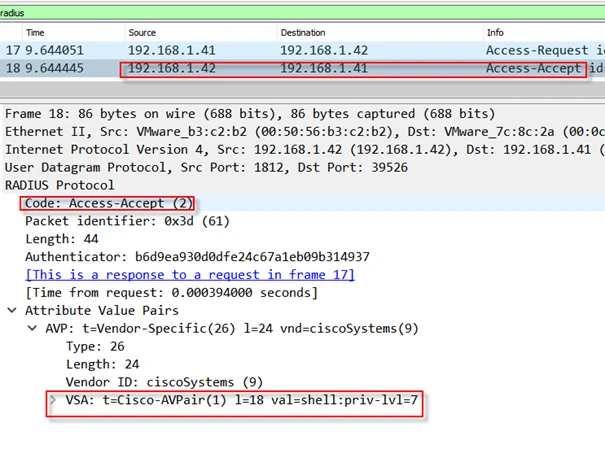
Task: Select the Code: Access-Accept (2) field
Action: coord(109,203)
